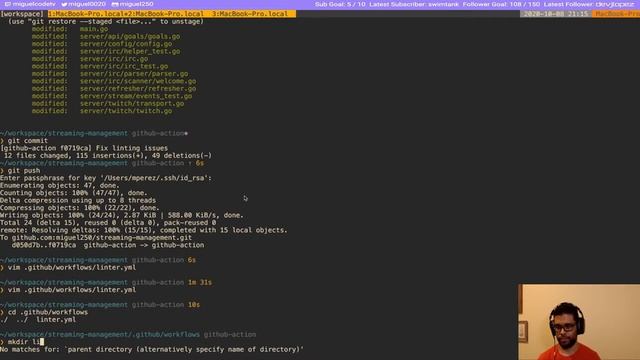Click server/irc/helper_test.go file path
640x360 pixels.
coord(130,51)
